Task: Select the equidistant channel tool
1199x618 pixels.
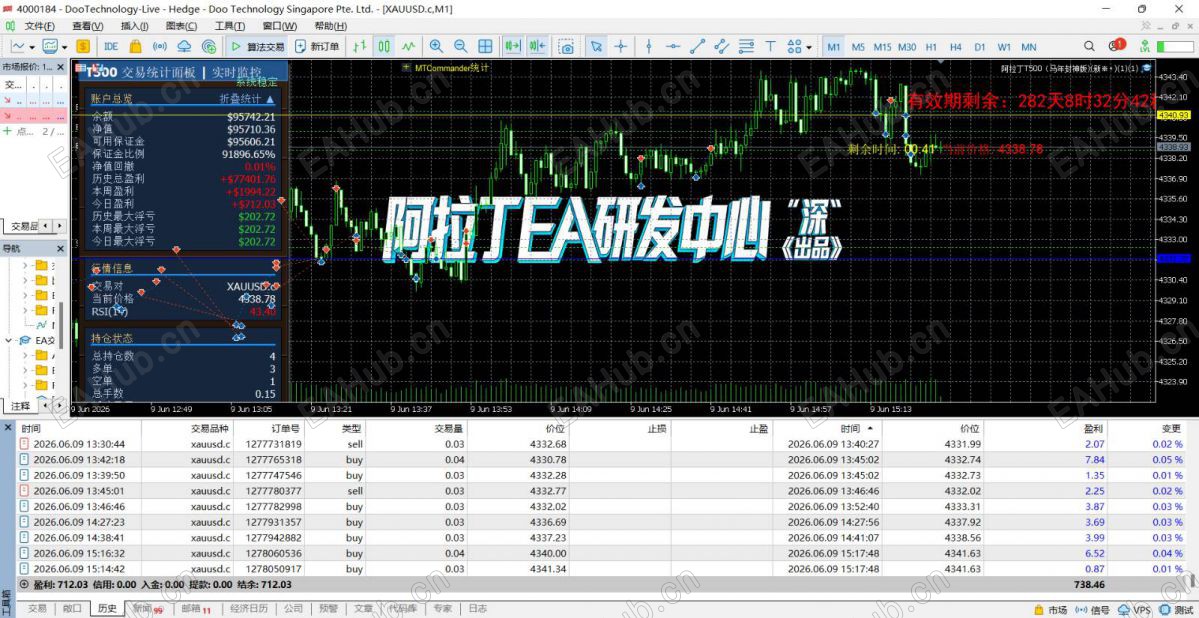Action: pyautogui.click(x=722, y=47)
